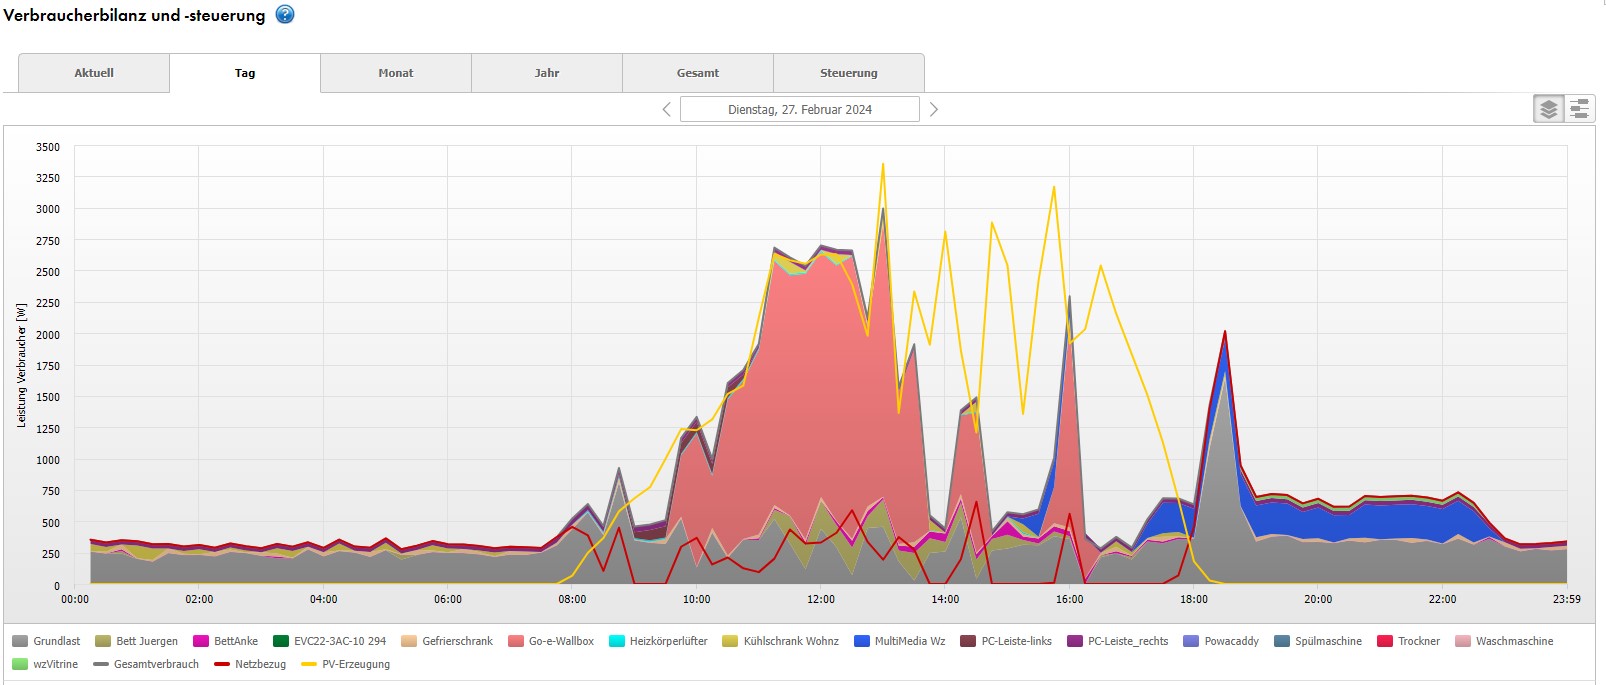Toggle Gesamtverbrauch line in legend
Image resolution: width=1606 pixels, height=685 pixels.
[146, 664]
